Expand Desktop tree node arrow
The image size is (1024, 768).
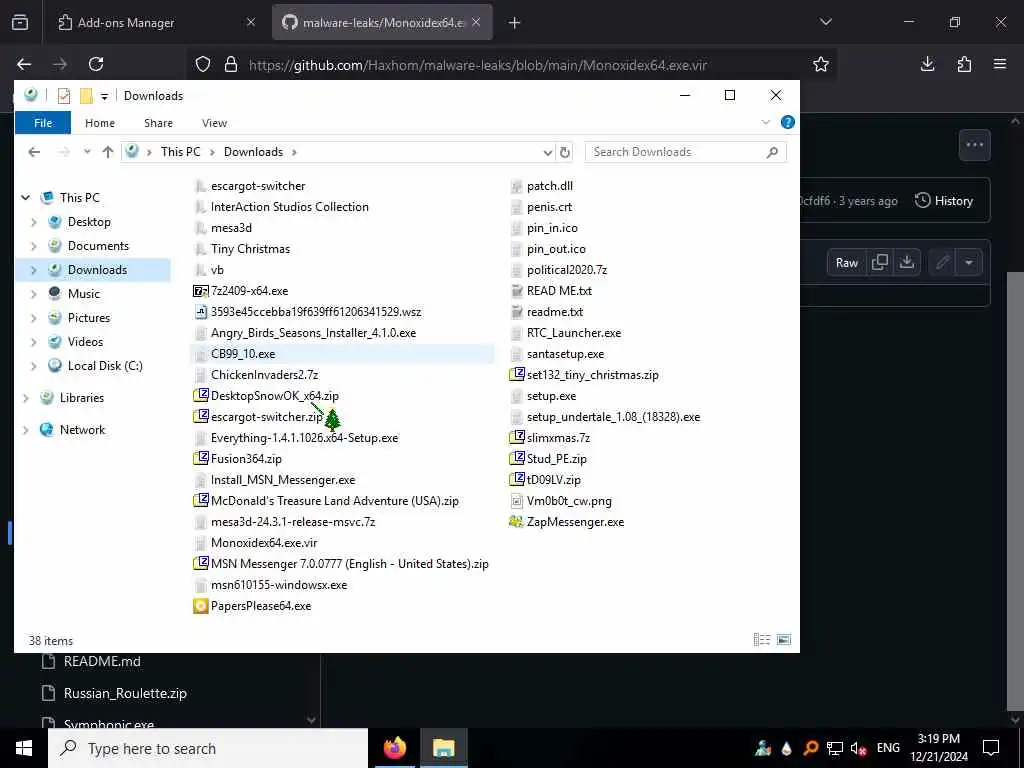point(34,222)
